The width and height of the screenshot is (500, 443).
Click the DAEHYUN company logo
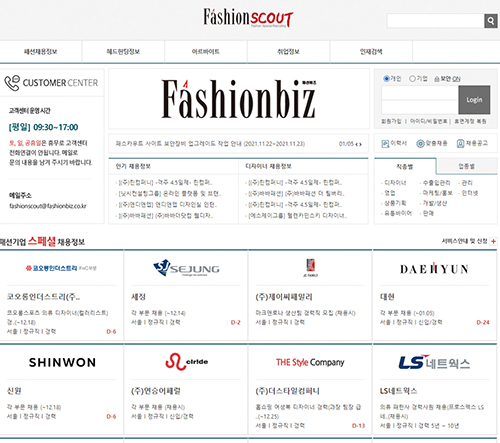click(x=435, y=269)
